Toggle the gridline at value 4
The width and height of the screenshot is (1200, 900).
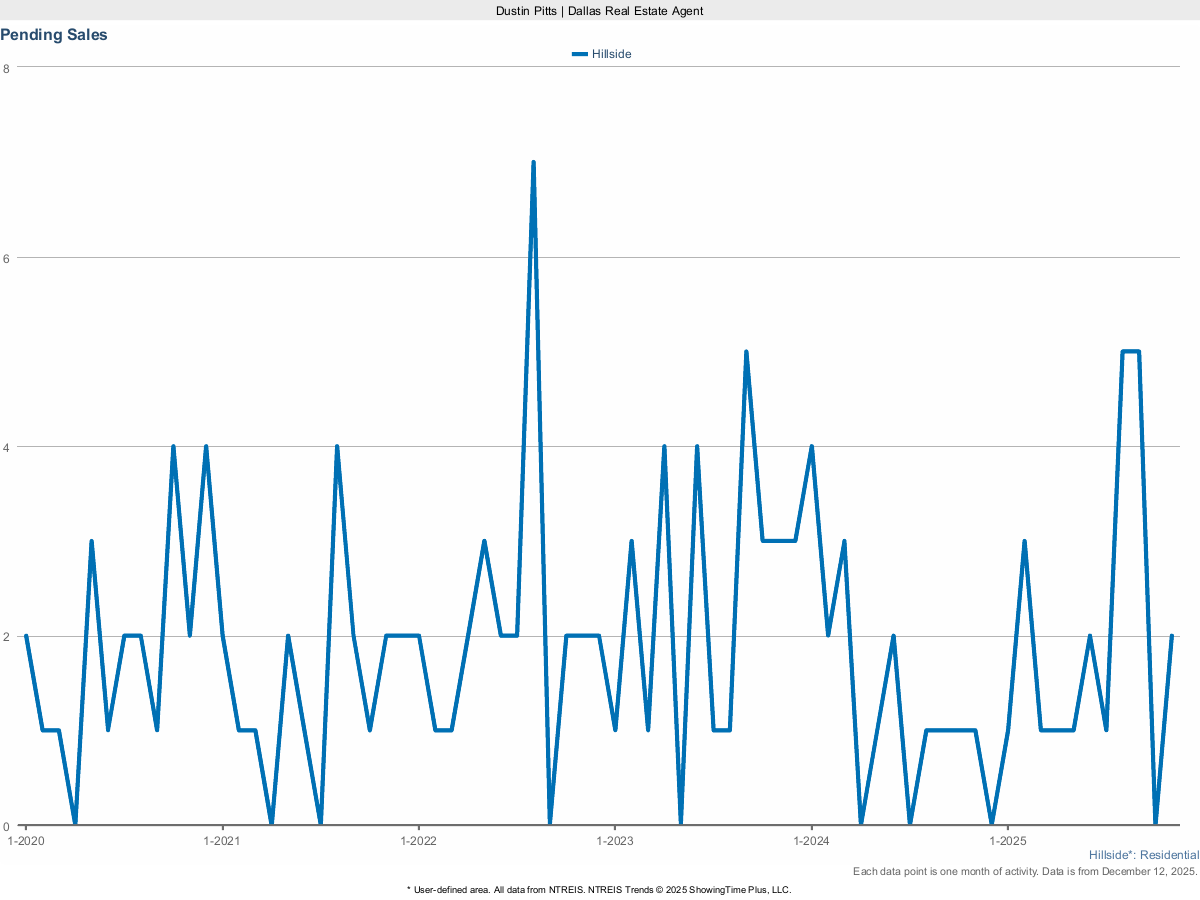click(600, 444)
